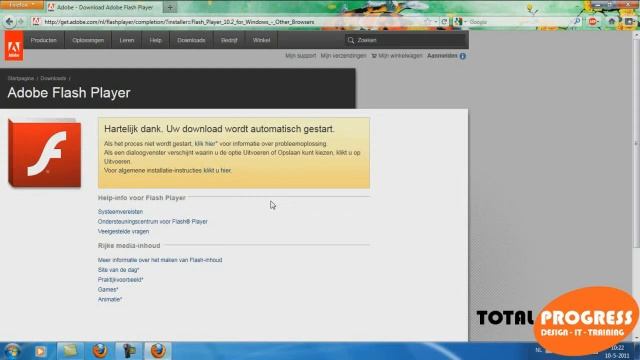Open the Producten menu
The image size is (640, 360).
click(44, 40)
